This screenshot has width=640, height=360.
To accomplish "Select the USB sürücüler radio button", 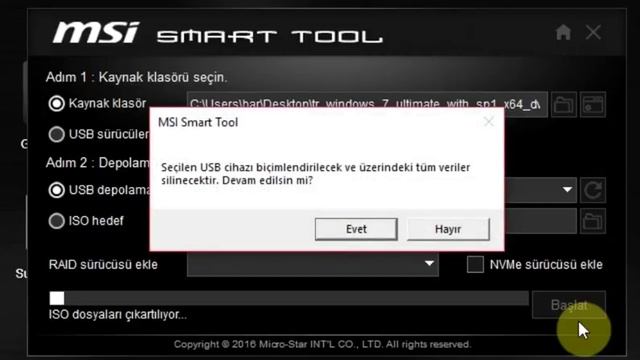I will [56, 134].
